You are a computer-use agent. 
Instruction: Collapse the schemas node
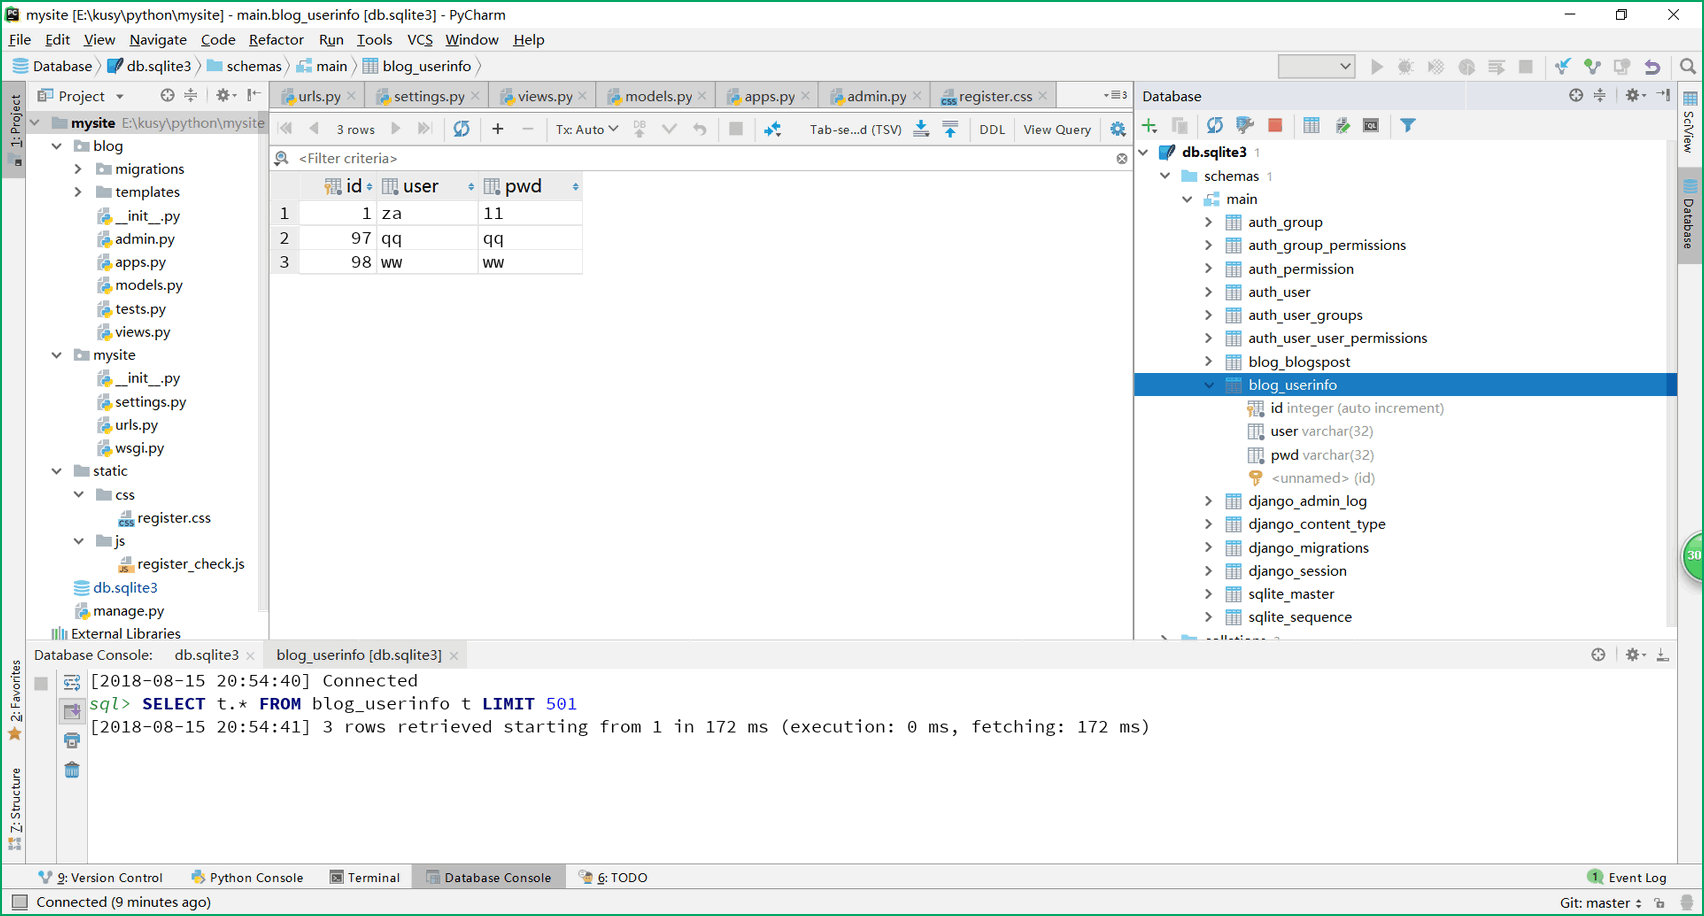(x=1165, y=176)
